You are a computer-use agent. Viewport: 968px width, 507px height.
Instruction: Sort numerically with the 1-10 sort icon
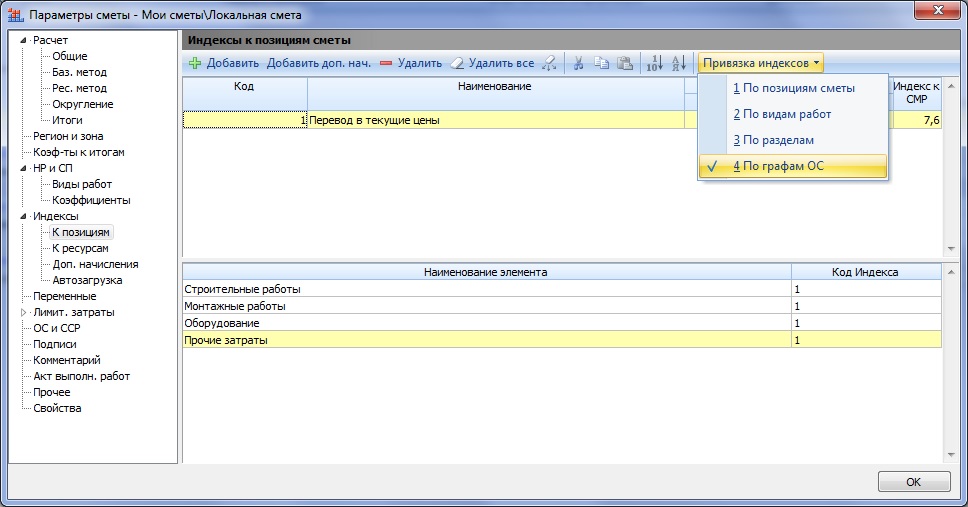(654, 63)
